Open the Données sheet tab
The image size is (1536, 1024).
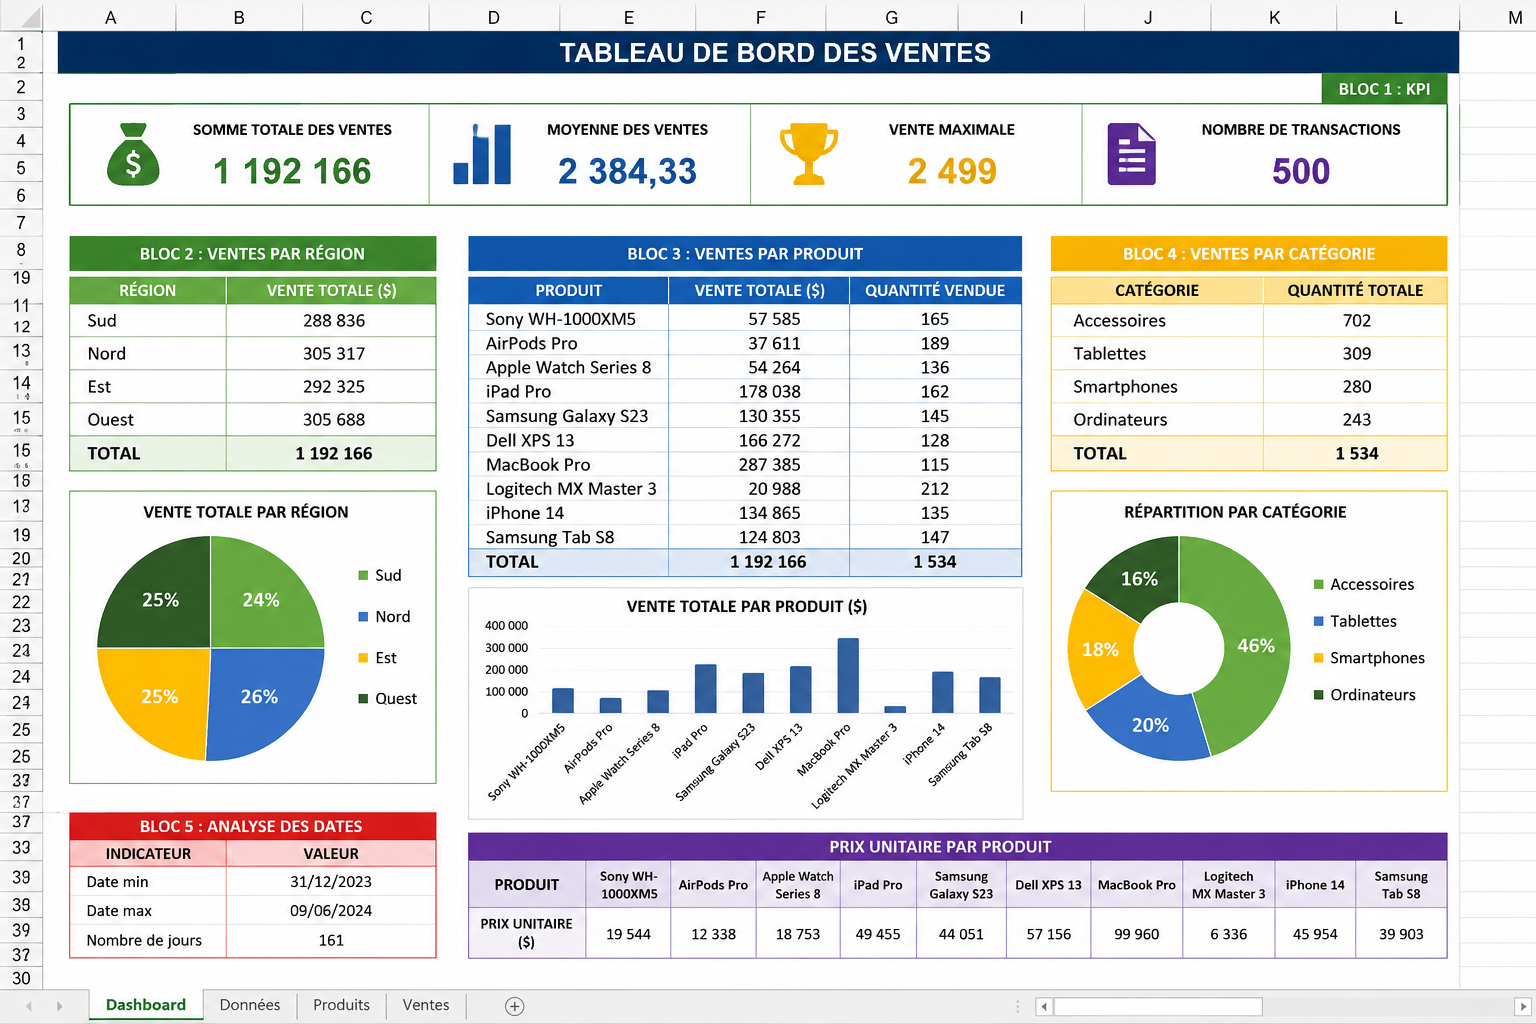(x=250, y=1005)
